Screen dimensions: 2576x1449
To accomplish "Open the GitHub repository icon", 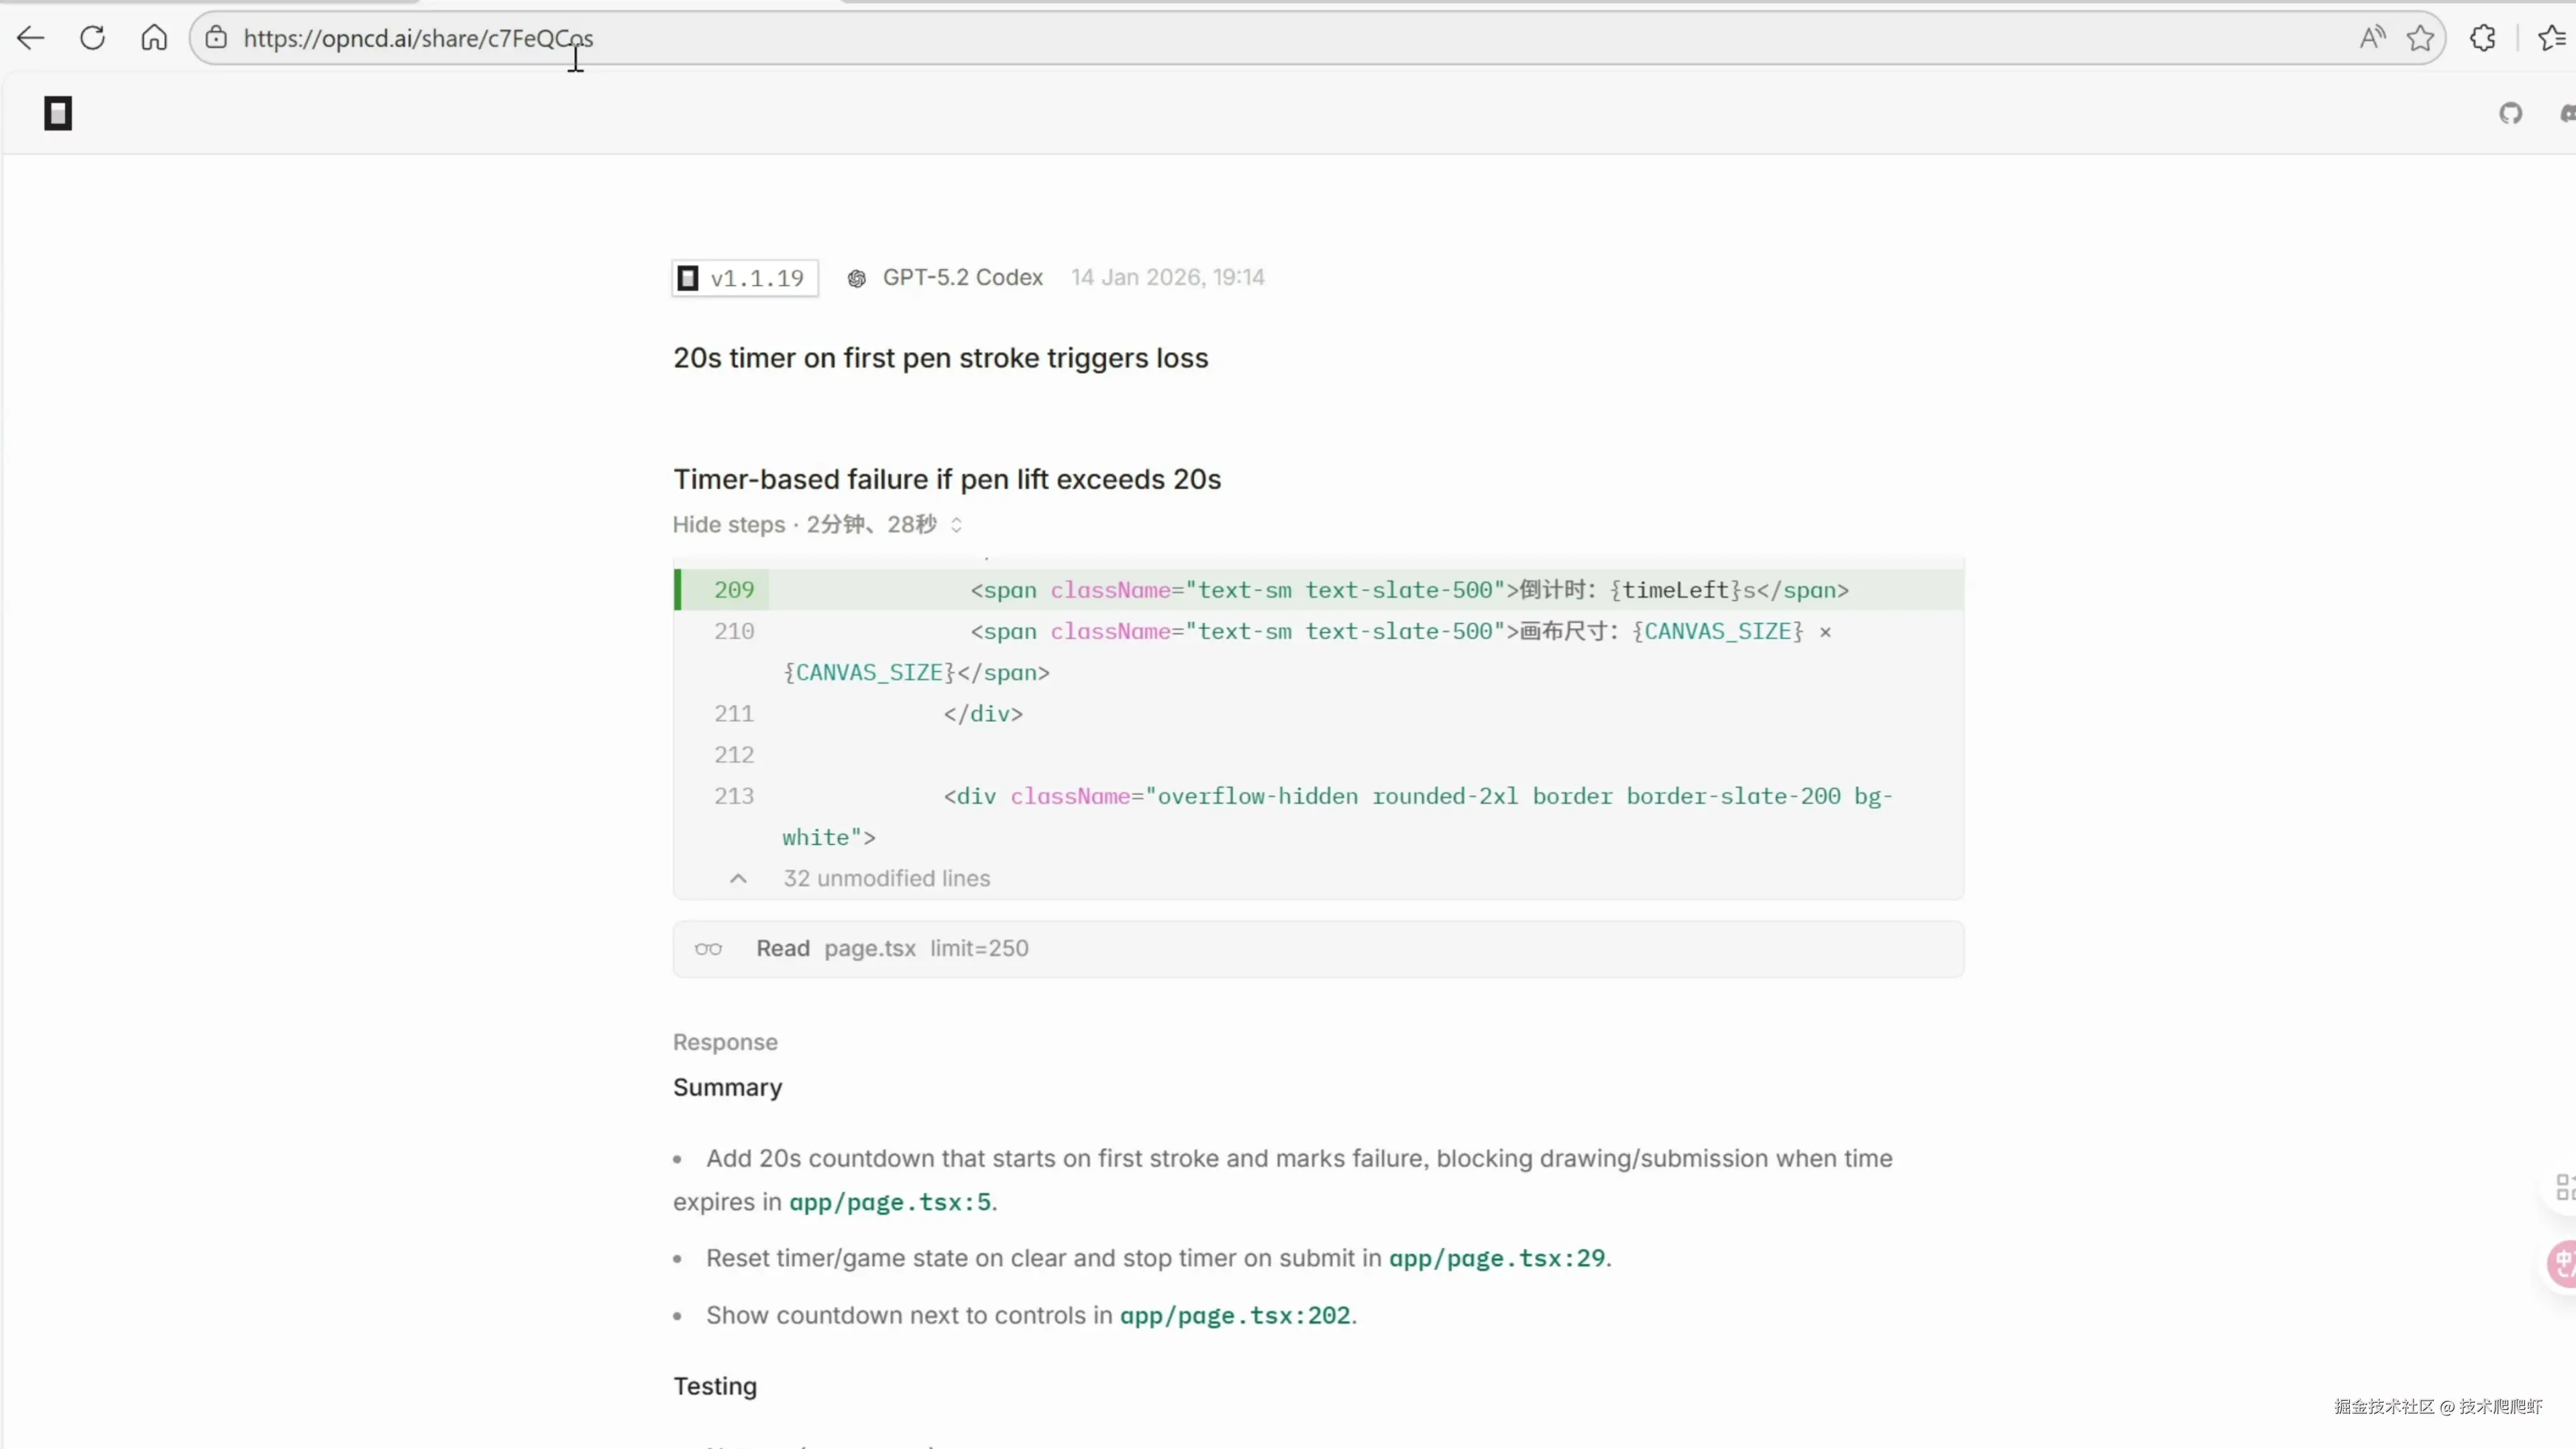I will (x=2510, y=114).
